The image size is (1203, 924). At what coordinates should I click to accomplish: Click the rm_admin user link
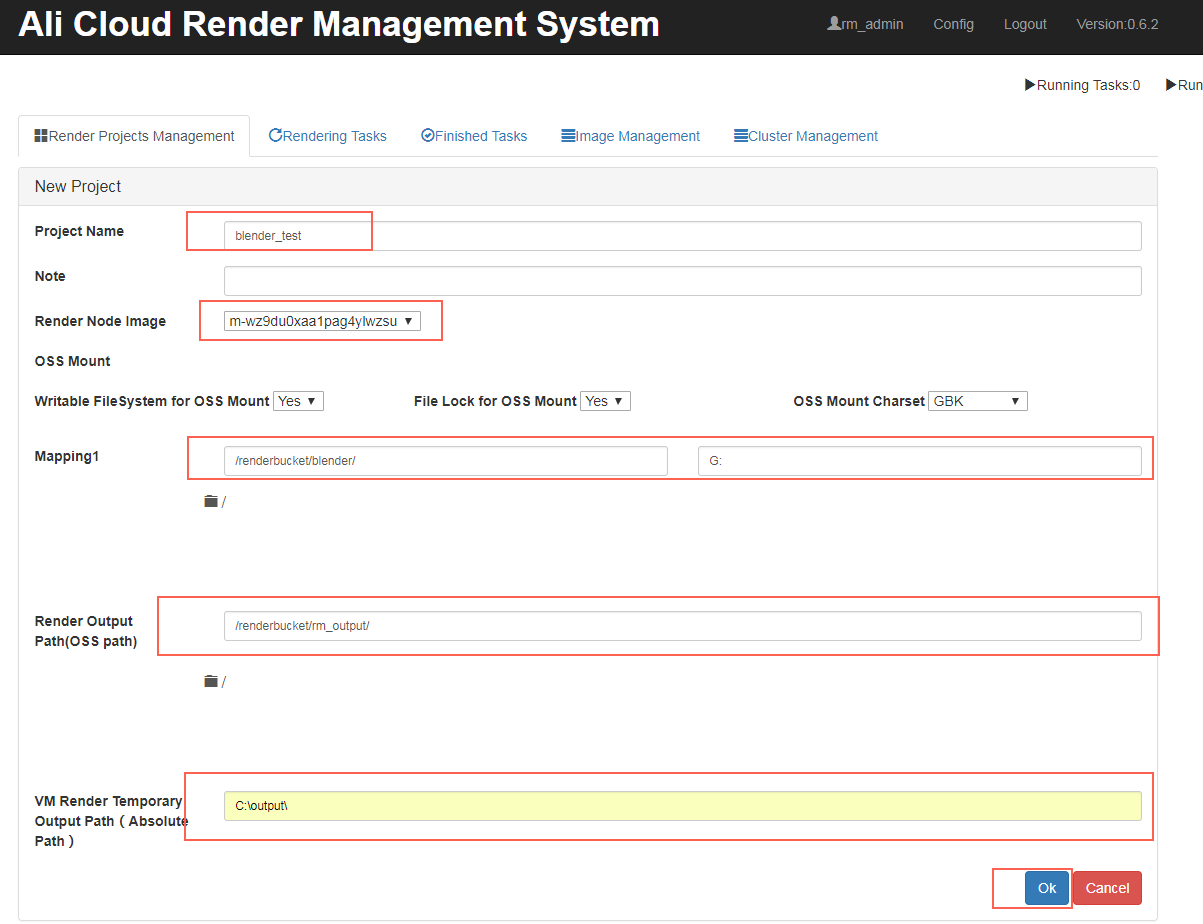pyautogui.click(x=865, y=24)
